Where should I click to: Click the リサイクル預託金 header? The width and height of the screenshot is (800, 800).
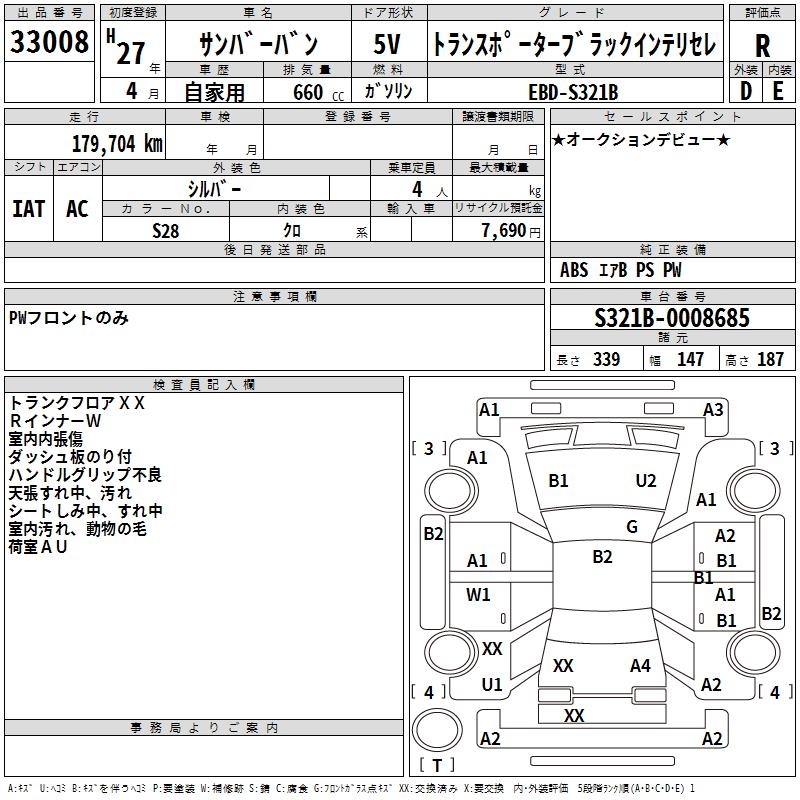coord(498,208)
